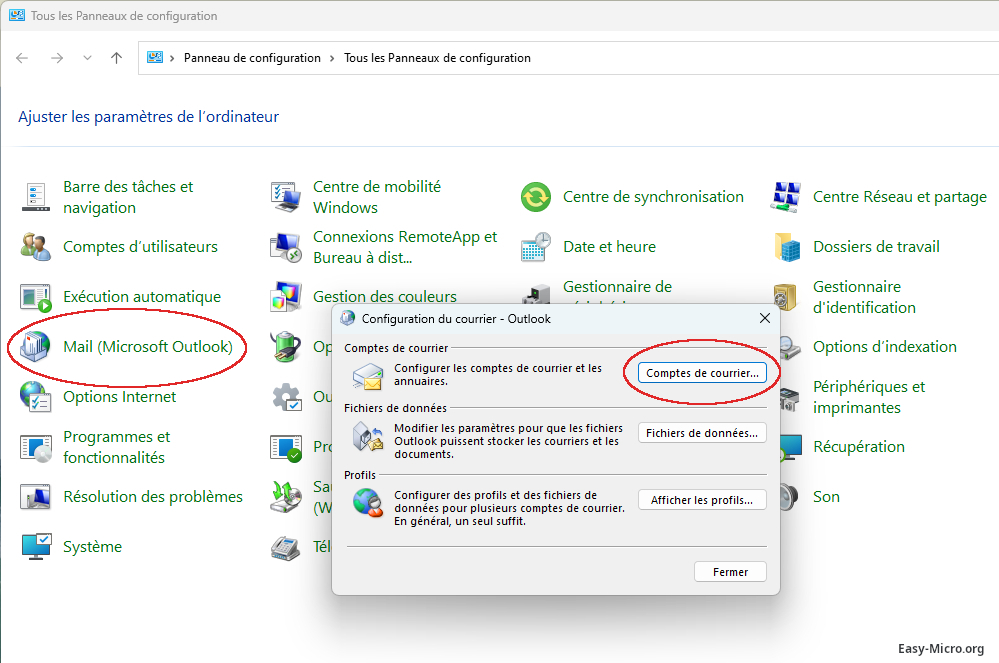Click Connexions RemoteApp et Bureau icon
This screenshot has width=999, height=663.
(x=285, y=247)
